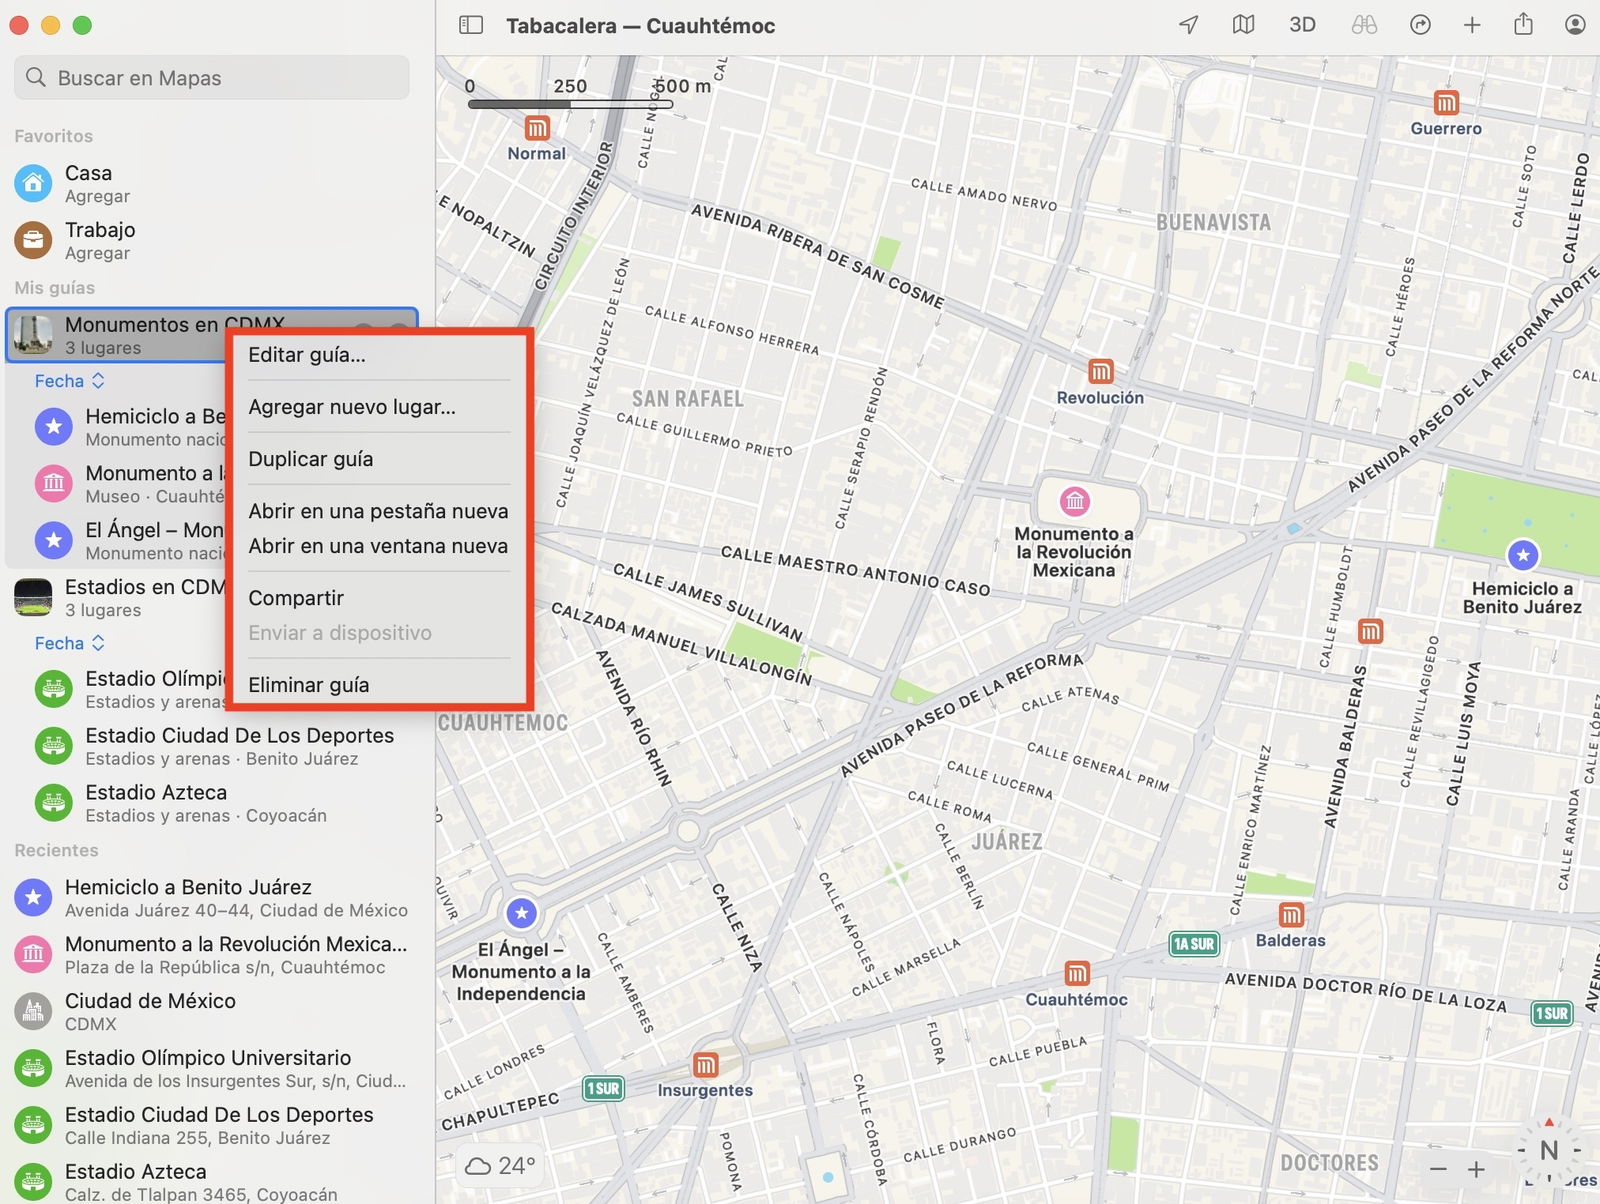Click Guerrero metro station icon on map
1600x1204 pixels.
1446,103
